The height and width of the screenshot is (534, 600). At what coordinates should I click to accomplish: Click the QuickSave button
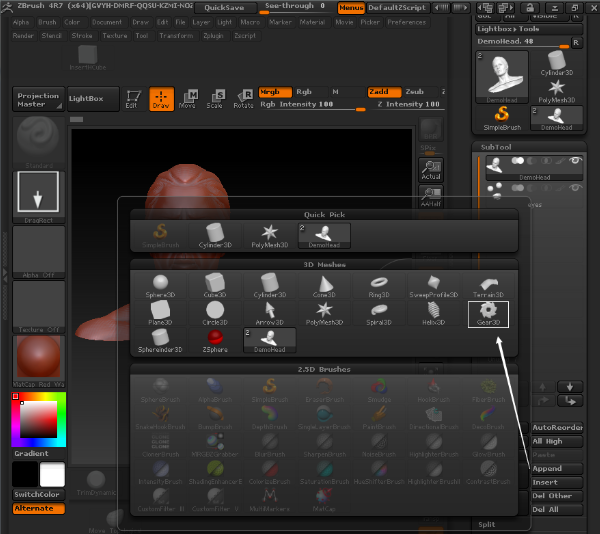pos(224,8)
